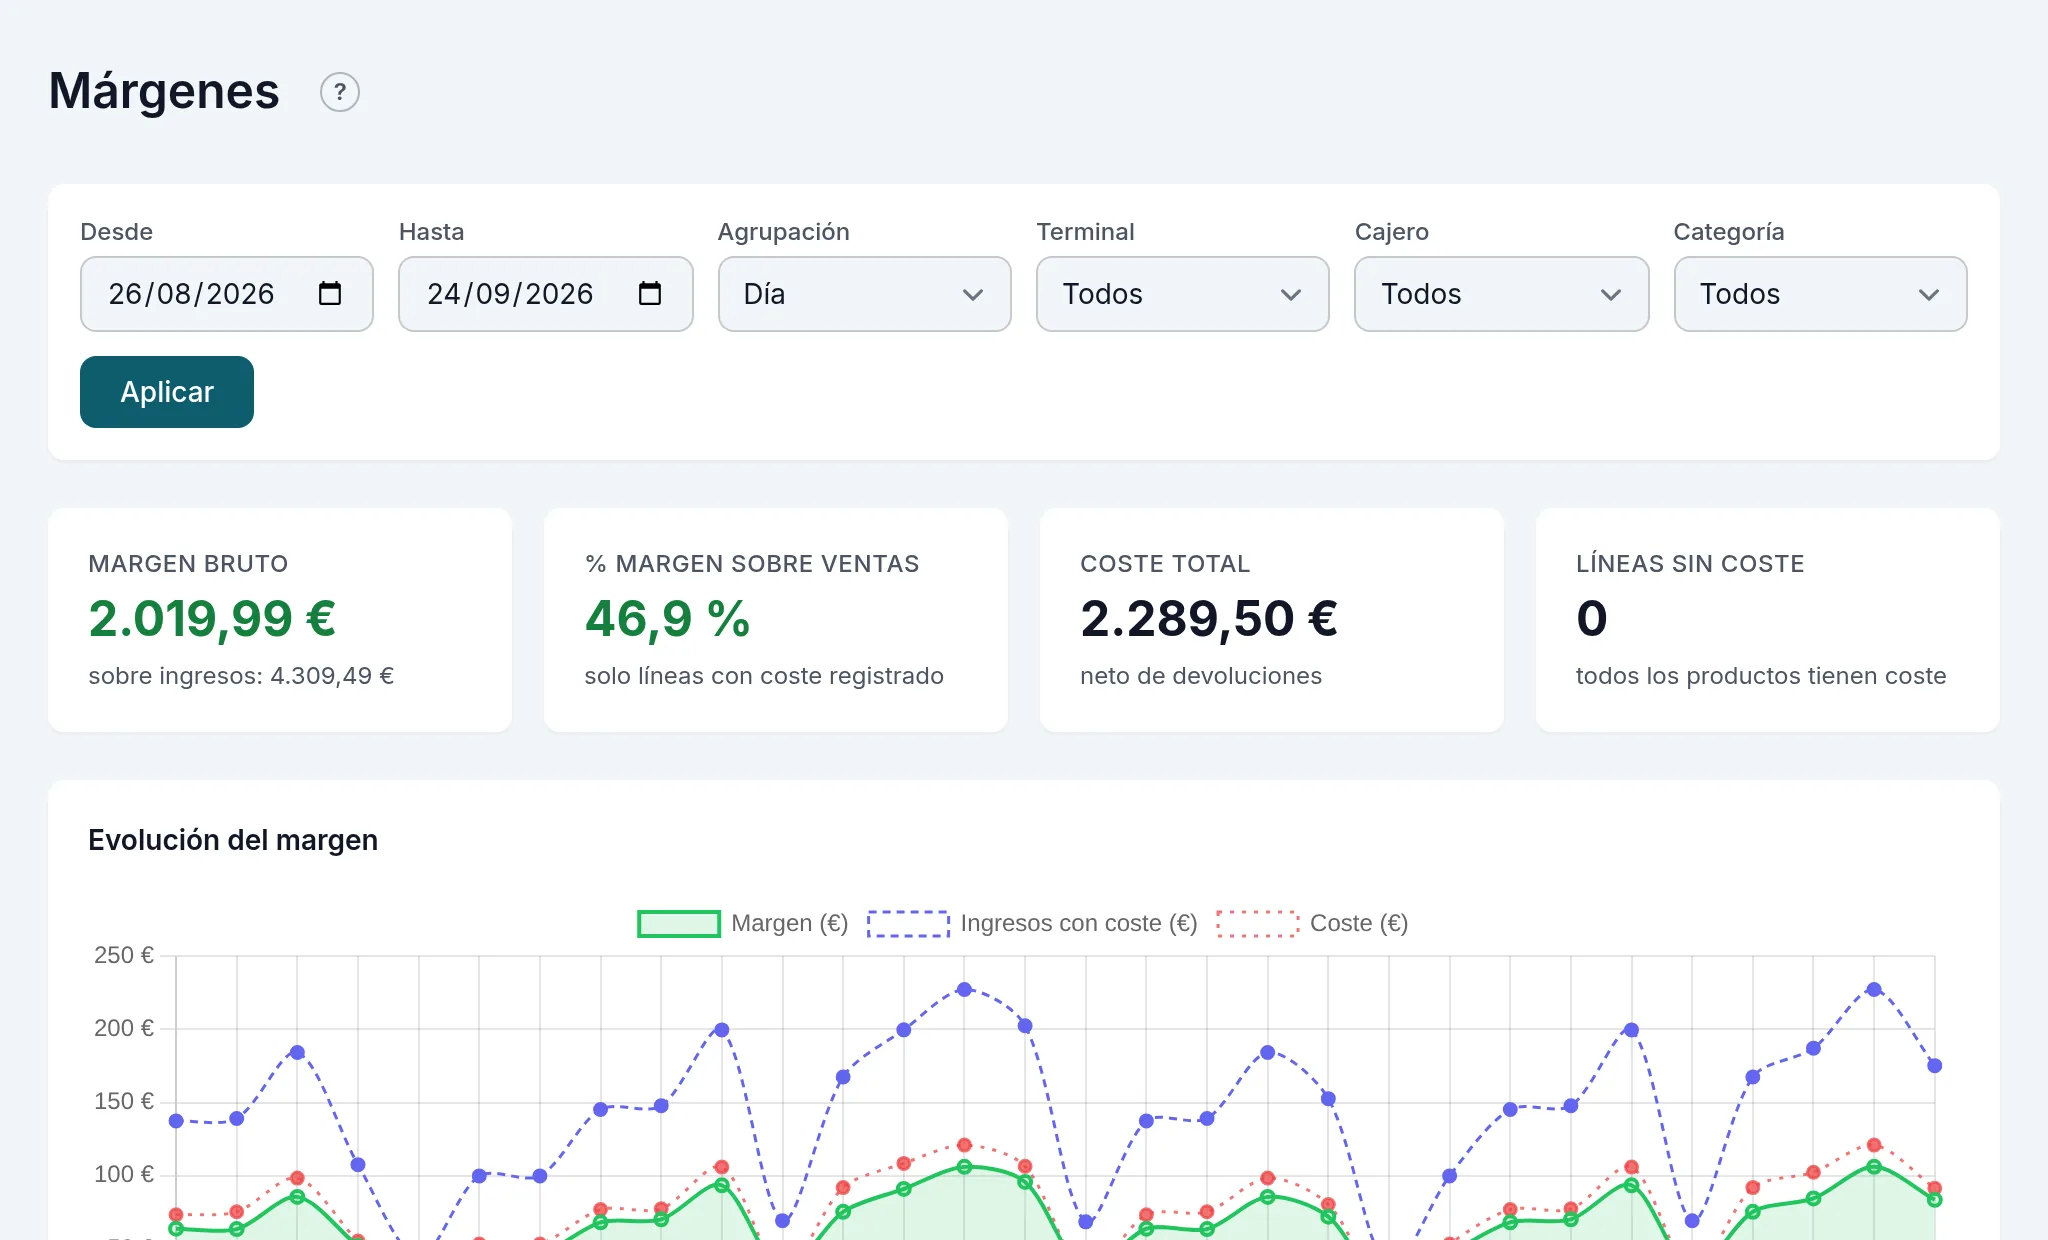Screen dimensions: 2048x1240
Task: Click the green Margen legend swatch
Action: [x=679, y=923]
